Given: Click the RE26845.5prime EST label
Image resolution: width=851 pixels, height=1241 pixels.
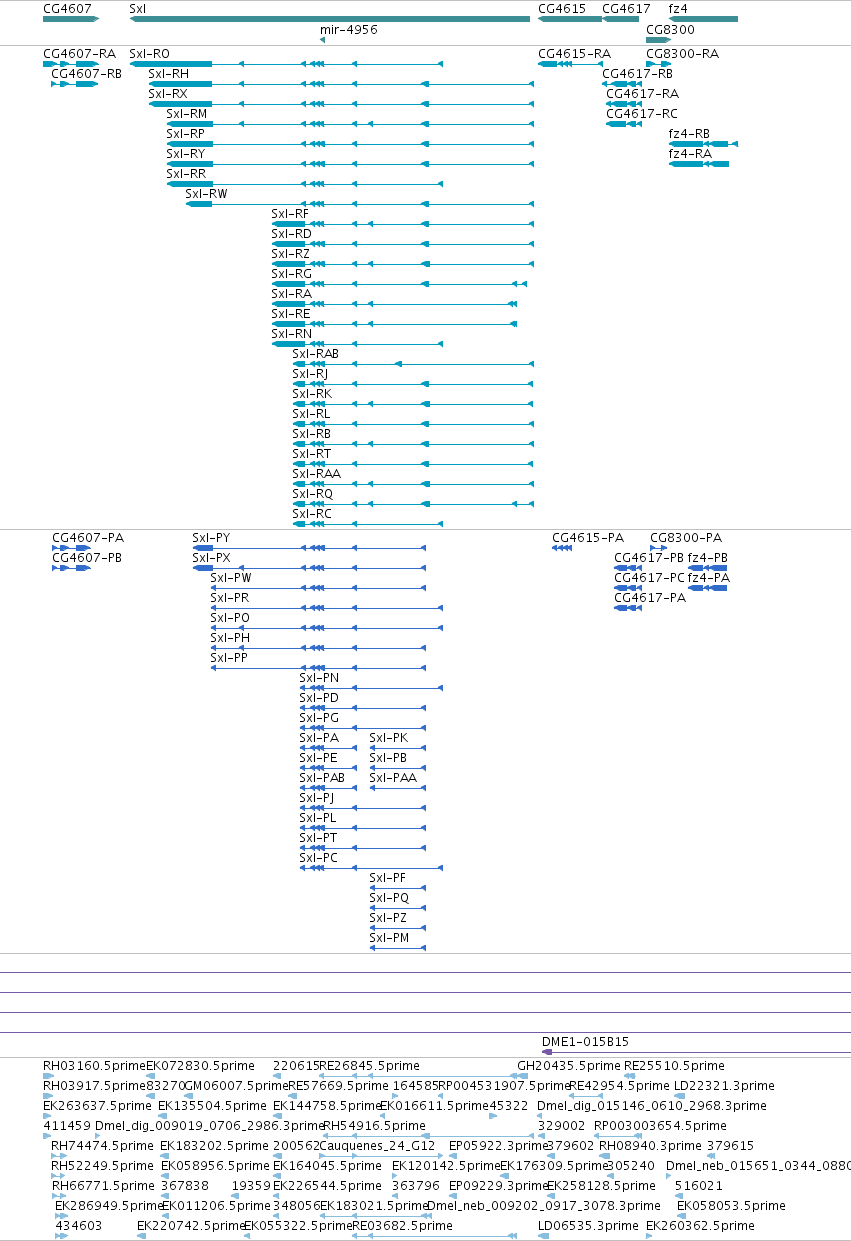Looking at the screenshot, I should tap(369, 1066).
